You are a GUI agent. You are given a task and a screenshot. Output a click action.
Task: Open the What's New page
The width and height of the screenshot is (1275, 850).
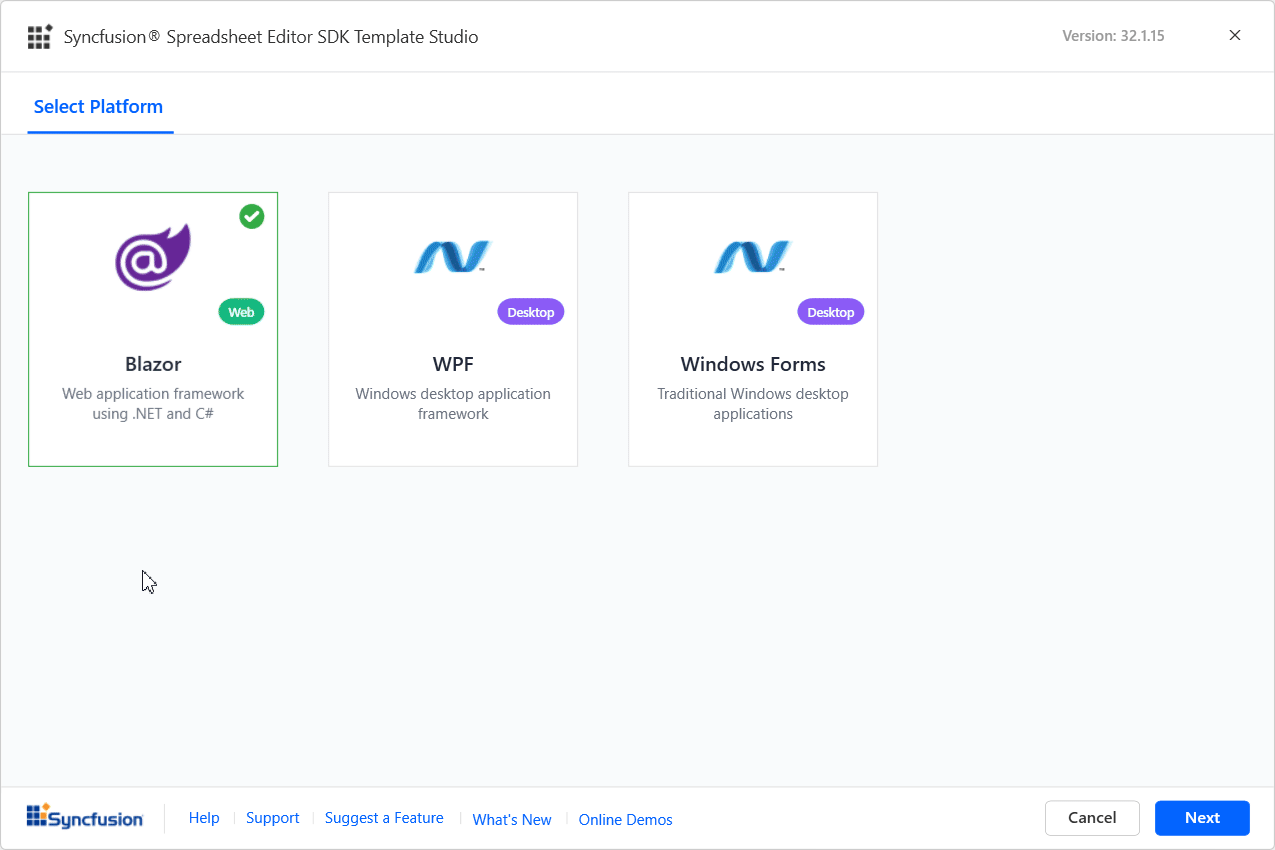pyautogui.click(x=511, y=819)
